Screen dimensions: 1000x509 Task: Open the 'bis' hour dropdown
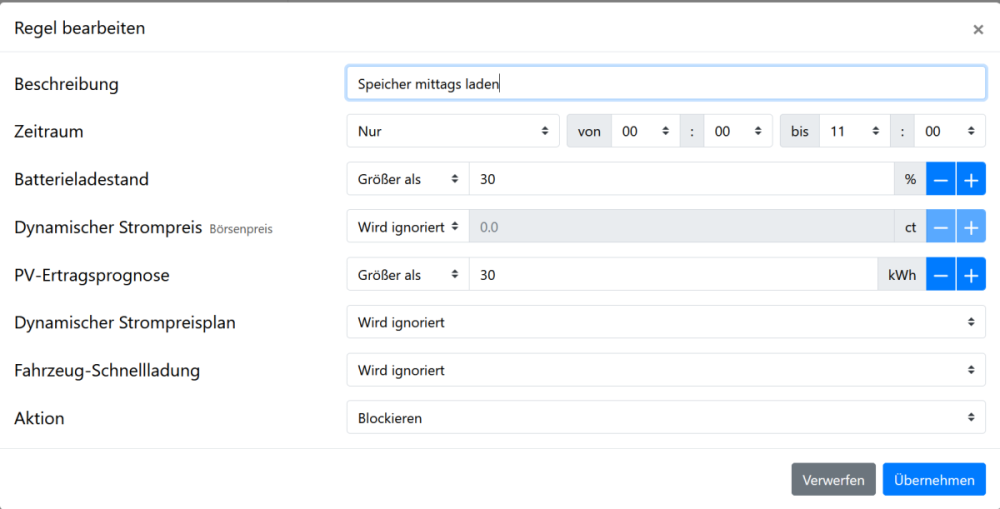[x=855, y=131]
